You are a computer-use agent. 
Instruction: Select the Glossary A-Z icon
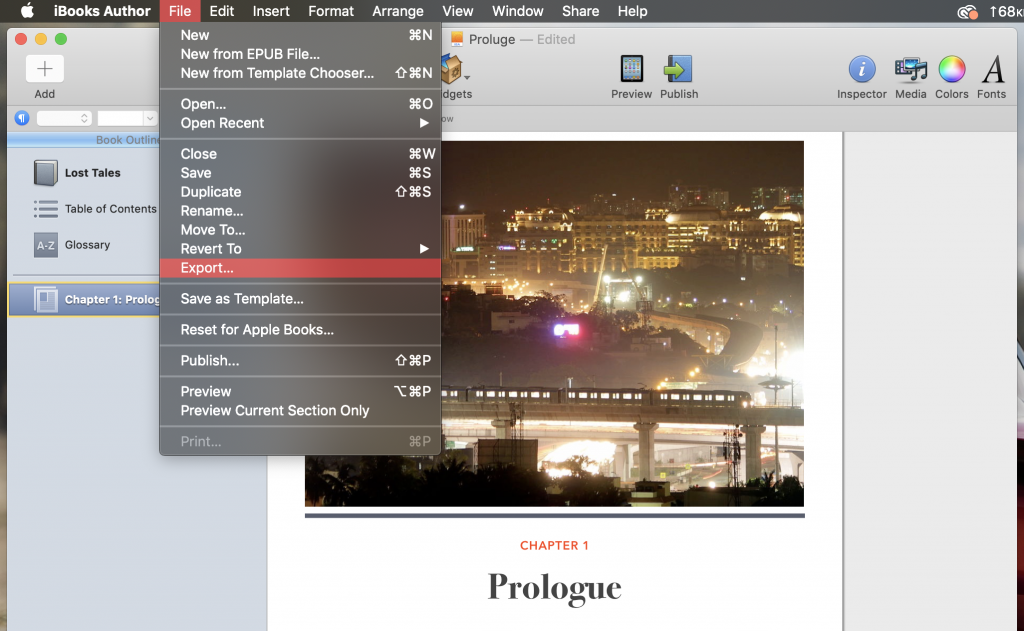click(46, 245)
